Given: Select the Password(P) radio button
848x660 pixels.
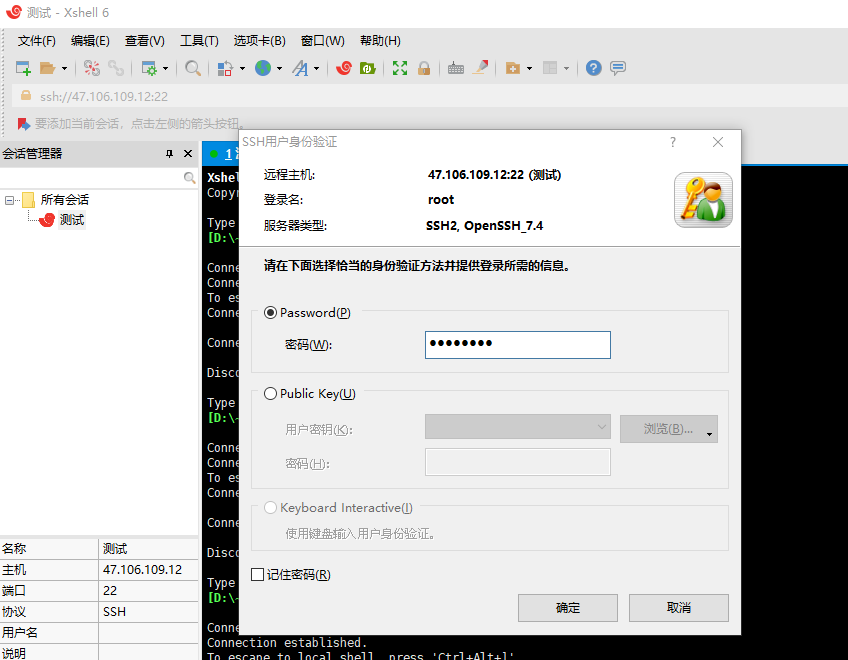Looking at the screenshot, I should coord(270,313).
